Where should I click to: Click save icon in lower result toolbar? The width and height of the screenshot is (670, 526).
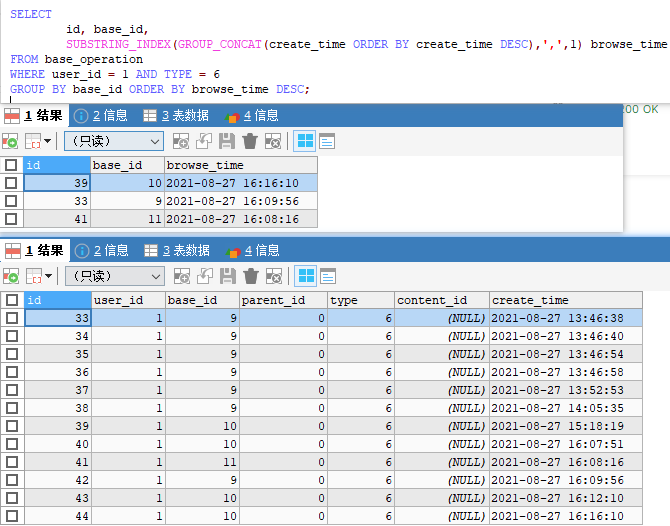(228, 276)
